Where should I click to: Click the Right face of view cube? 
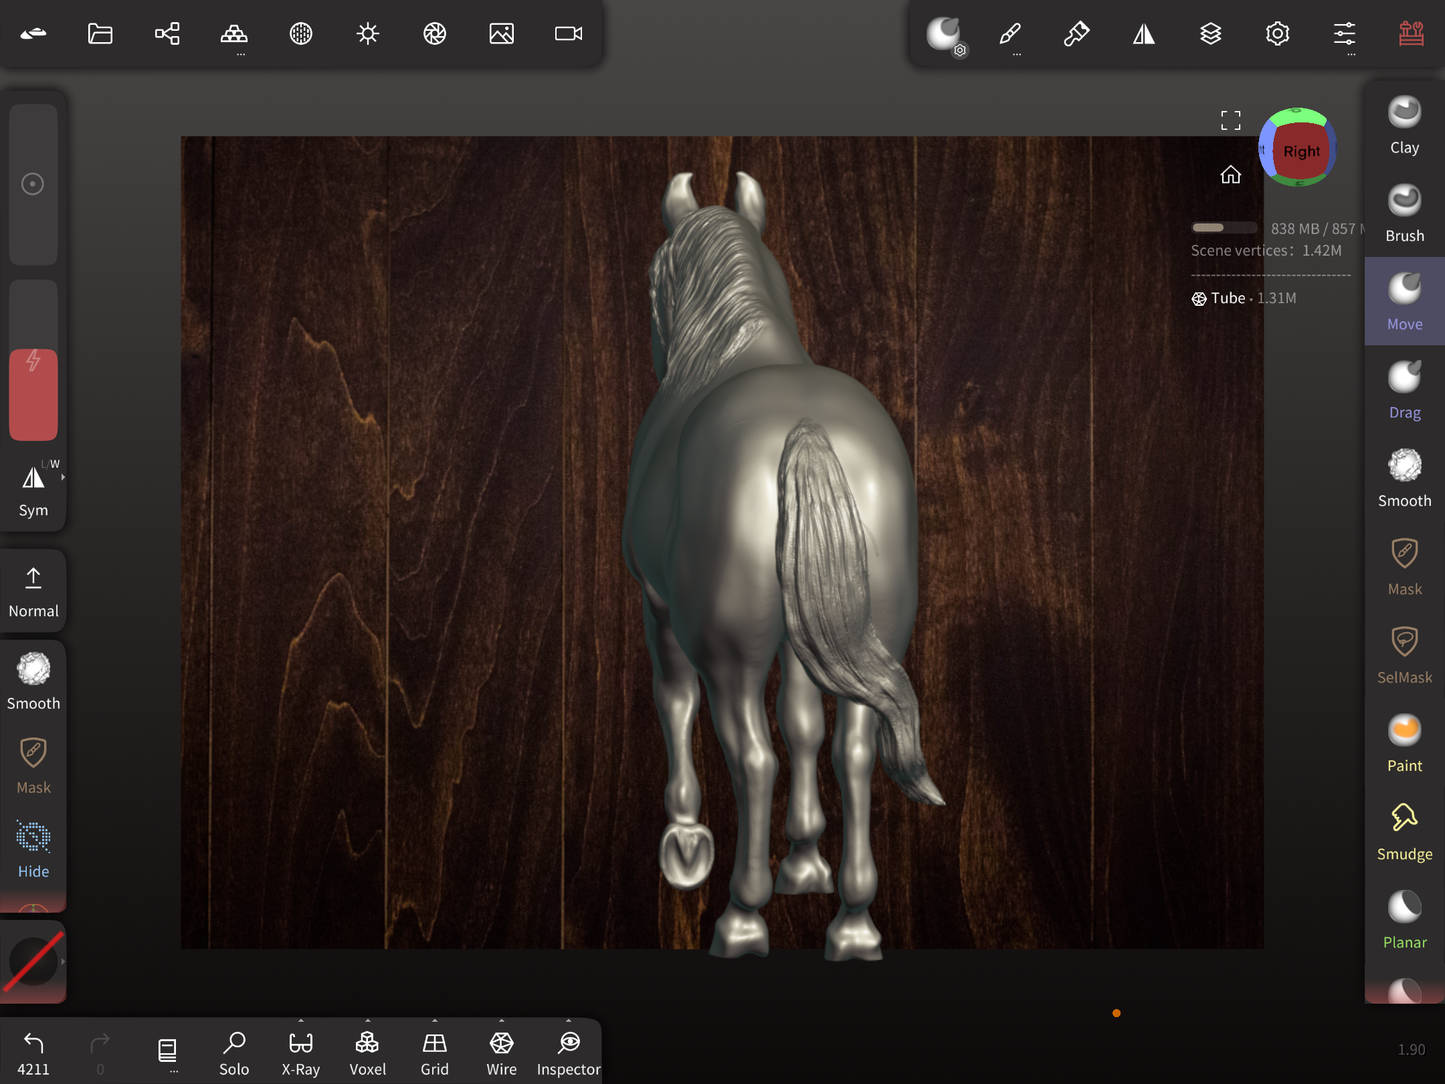tap(1300, 152)
